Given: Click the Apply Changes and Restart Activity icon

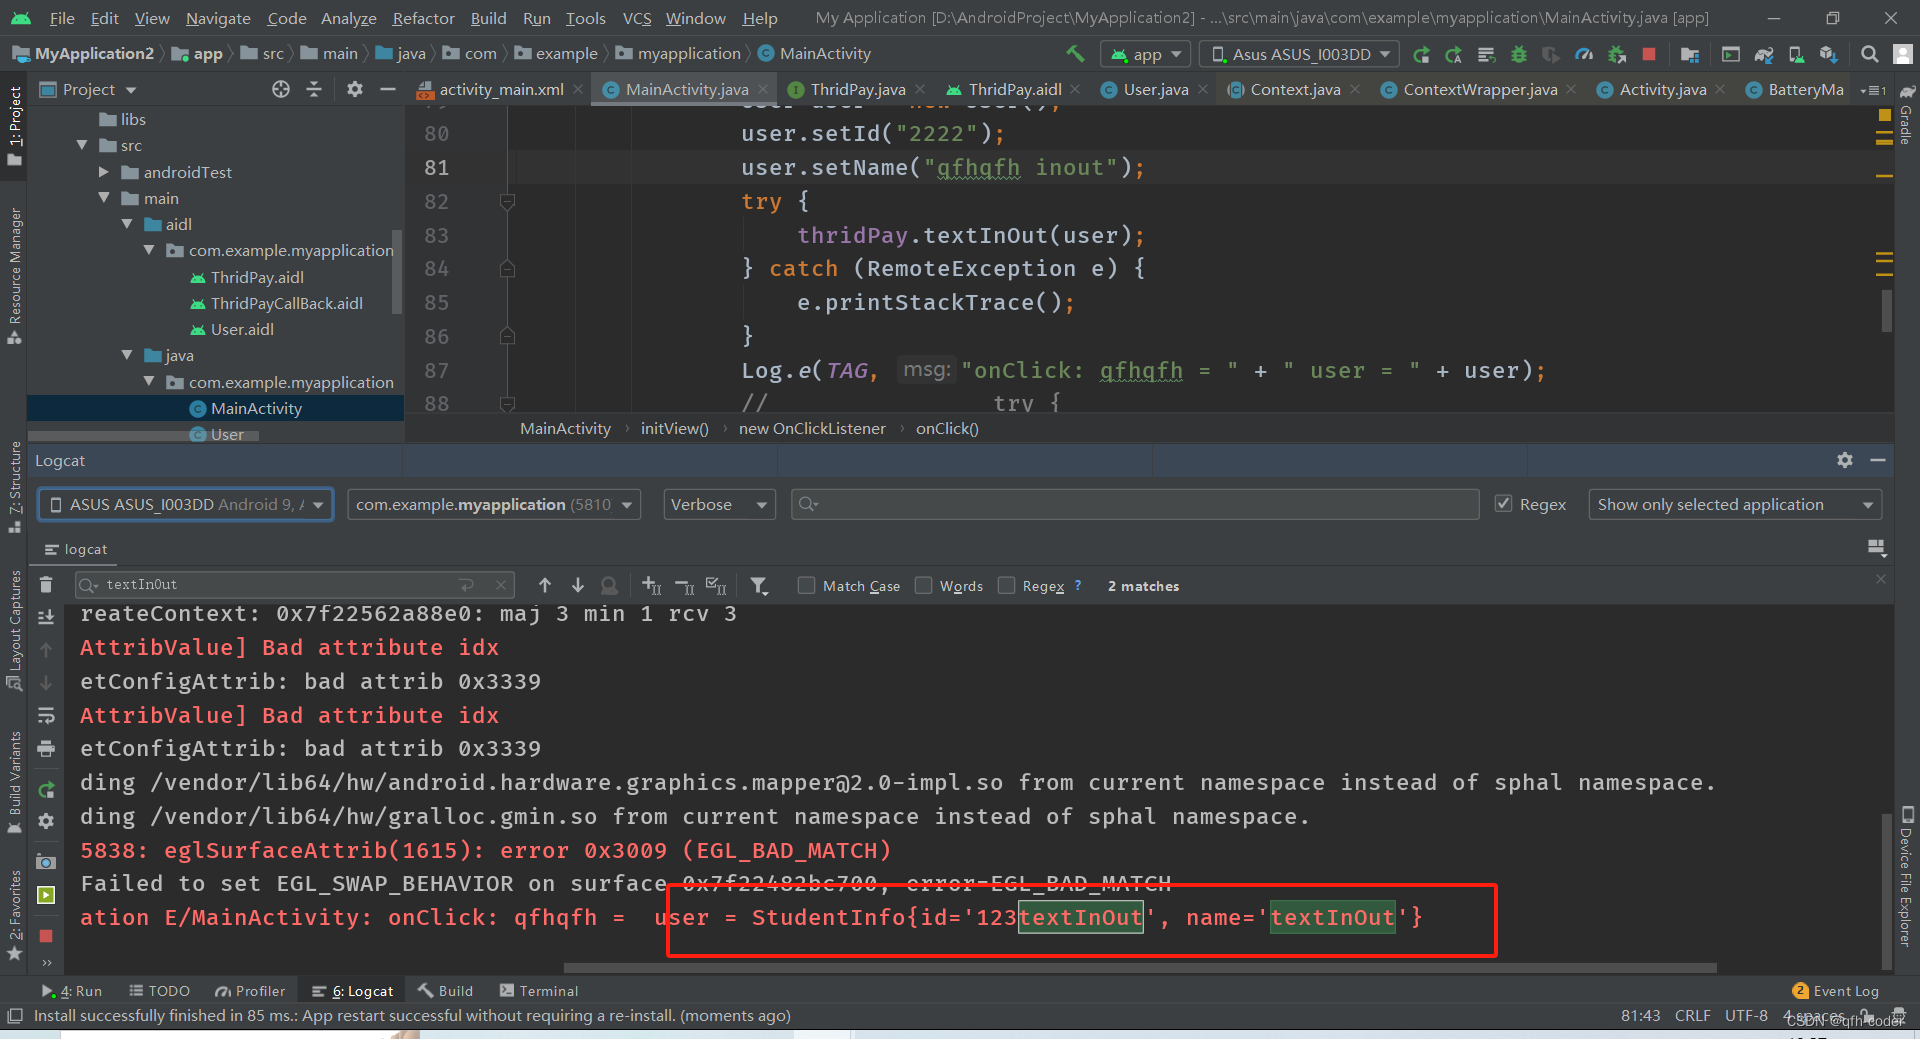Looking at the screenshot, I should (1454, 54).
